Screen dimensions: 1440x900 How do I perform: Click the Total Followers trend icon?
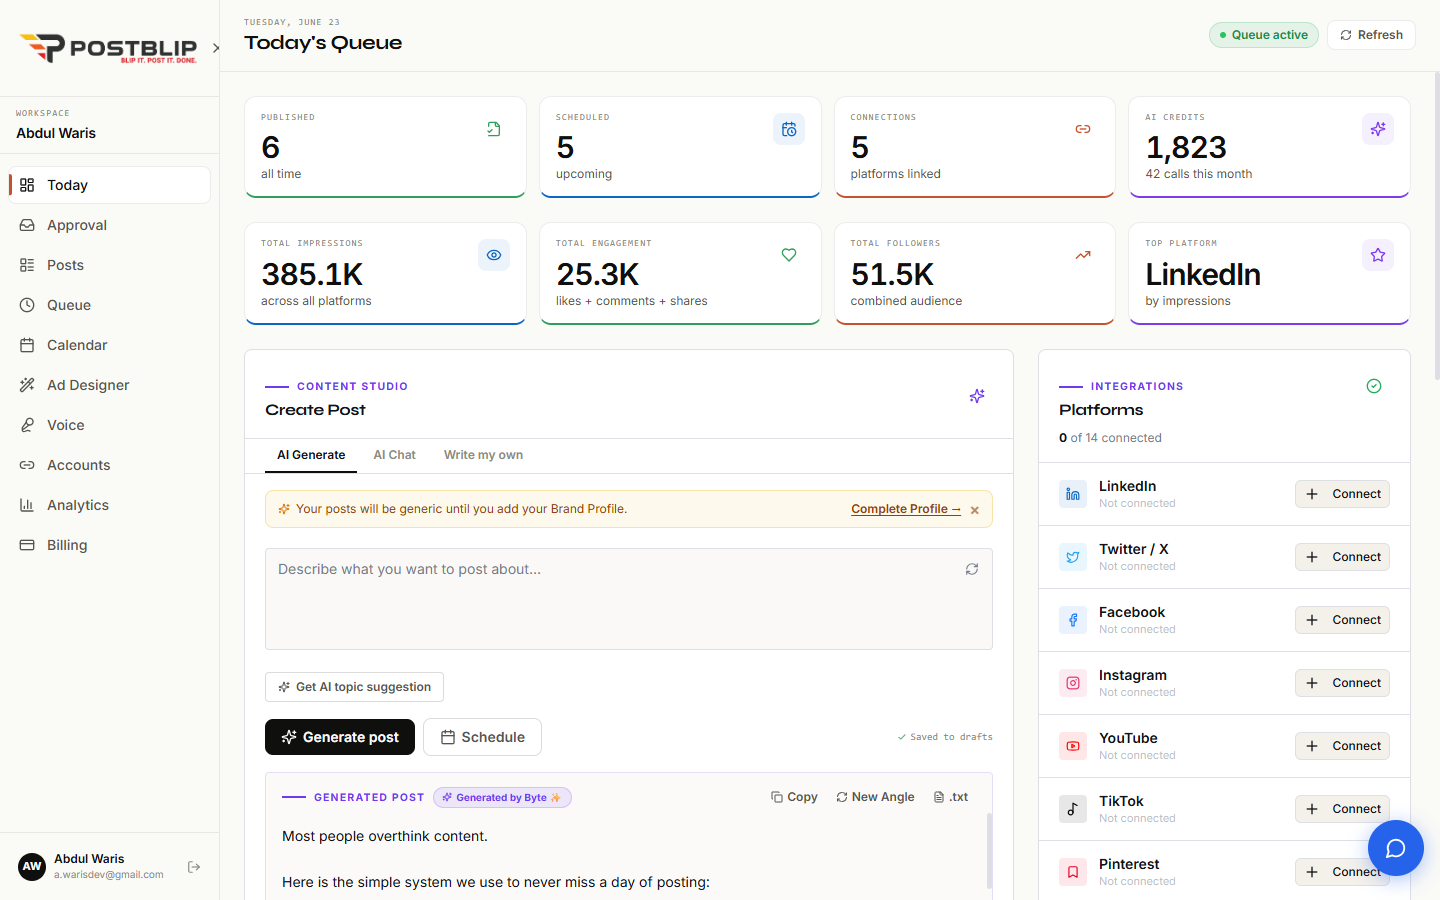pyautogui.click(x=1083, y=255)
